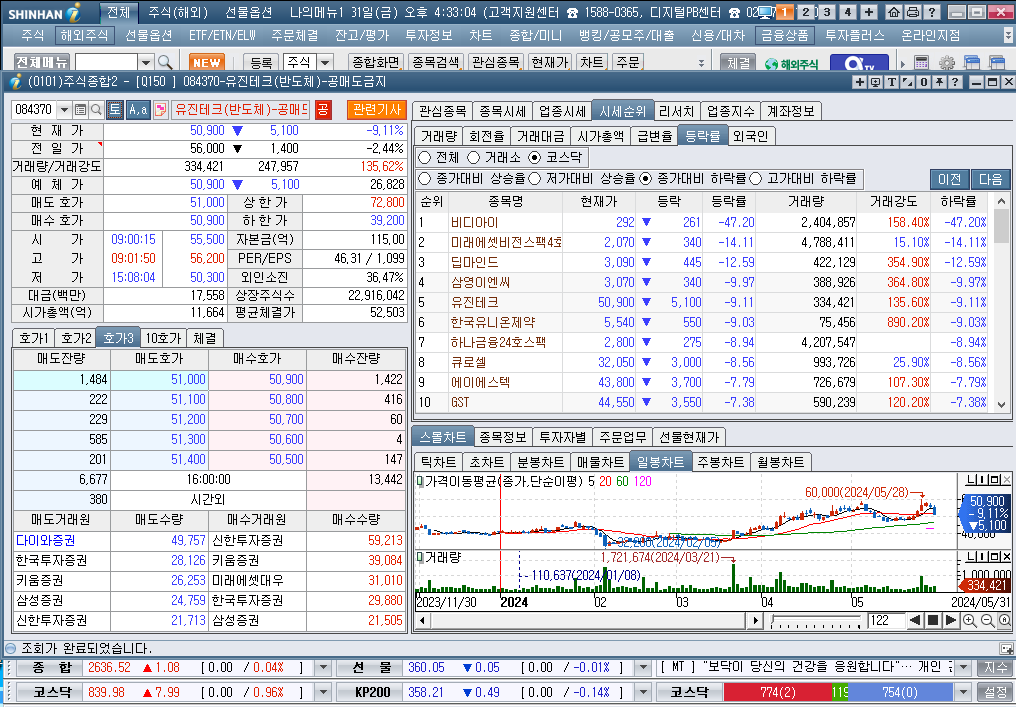Click the zoom out magnifier on chart
Viewport: 1016px width, 707px height.
tap(987, 620)
